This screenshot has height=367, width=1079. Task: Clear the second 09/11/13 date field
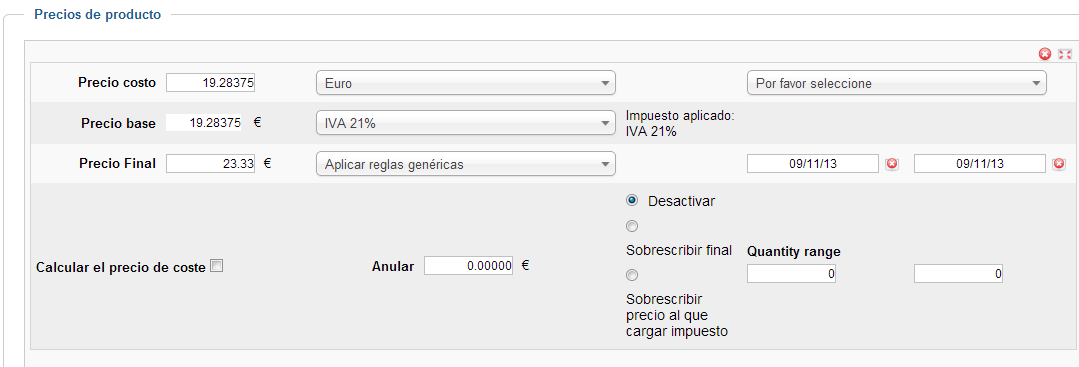point(1059,164)
